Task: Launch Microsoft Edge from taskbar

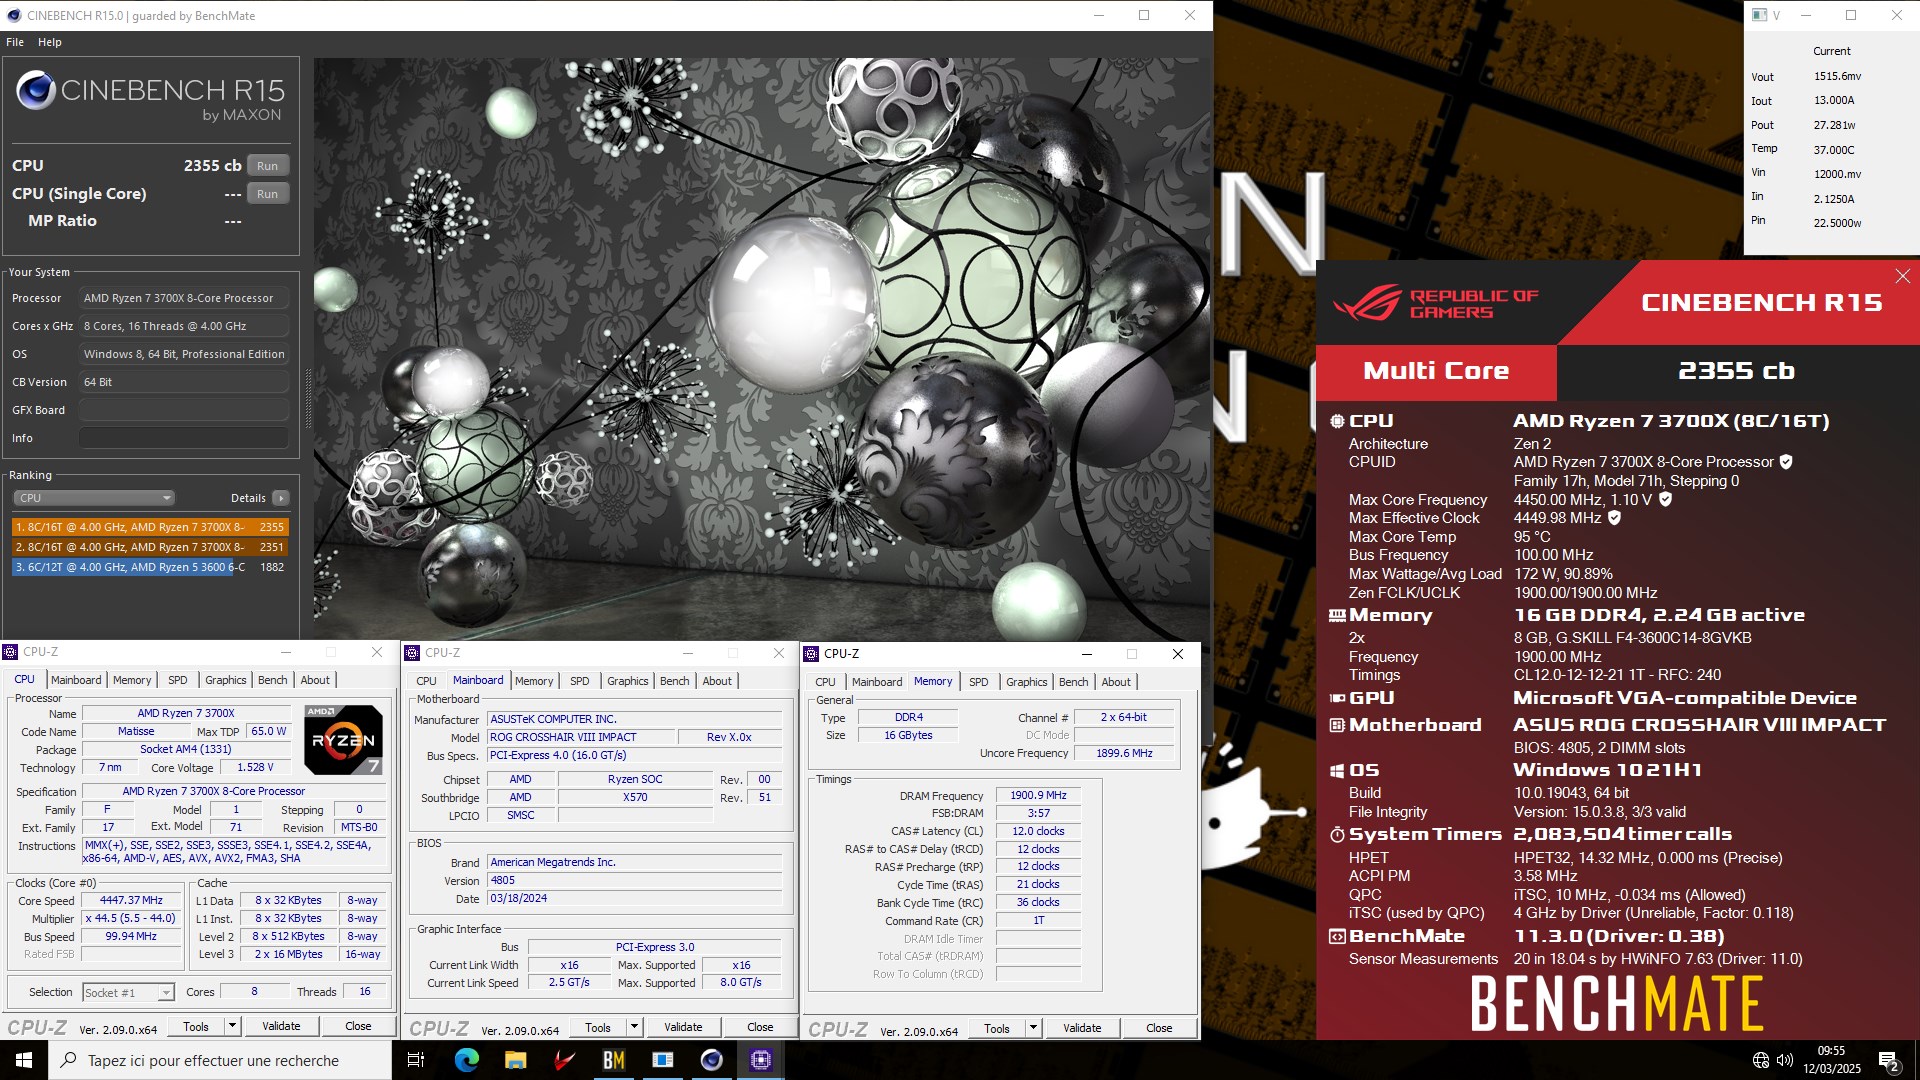Action: 466,1060
